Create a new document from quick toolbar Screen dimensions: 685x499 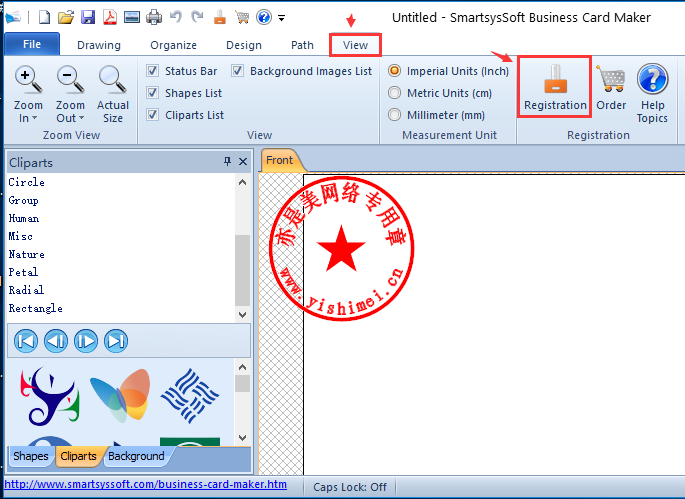44,17
